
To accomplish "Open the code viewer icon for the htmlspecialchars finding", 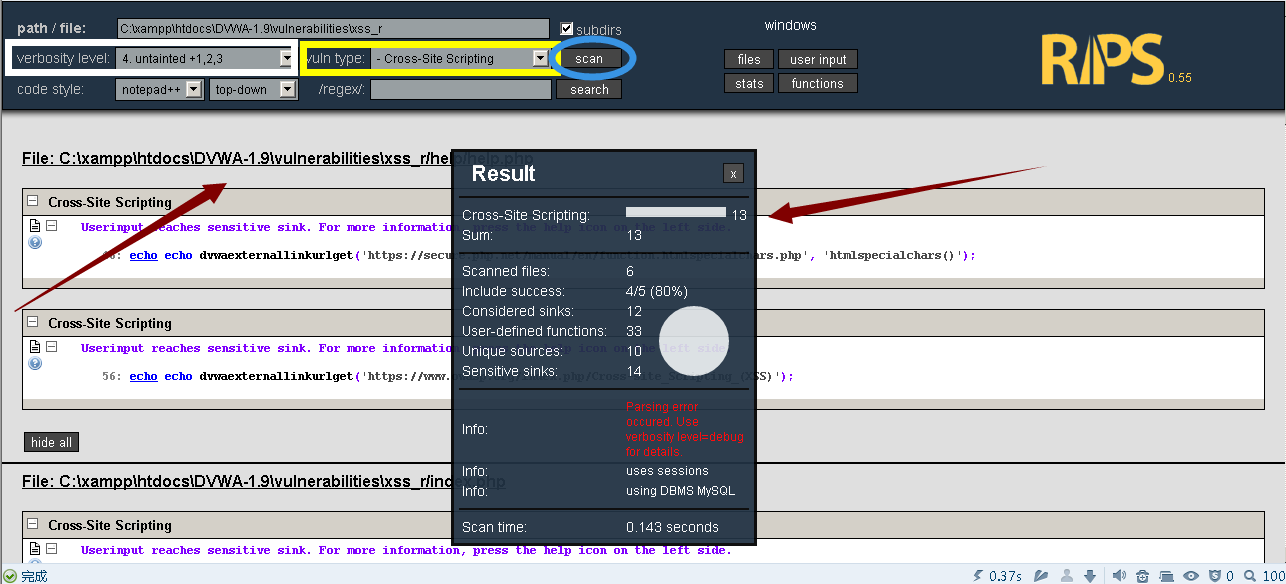I will pos(35,226).
